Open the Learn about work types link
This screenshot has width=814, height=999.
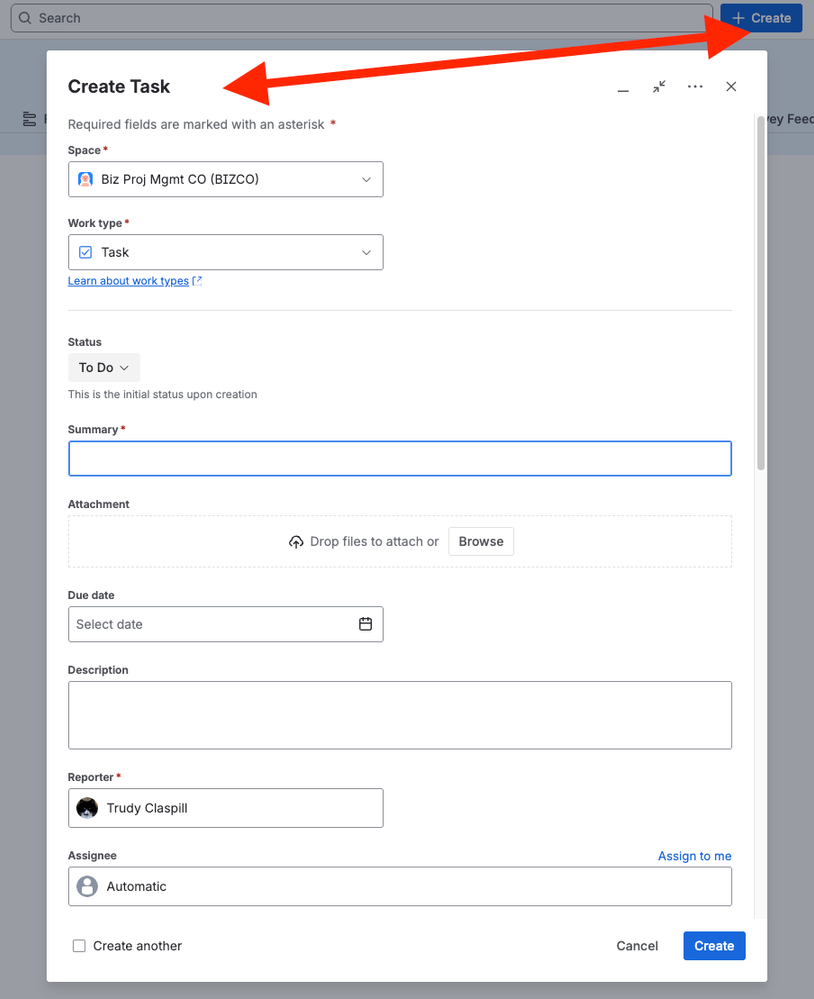point(129,281)
